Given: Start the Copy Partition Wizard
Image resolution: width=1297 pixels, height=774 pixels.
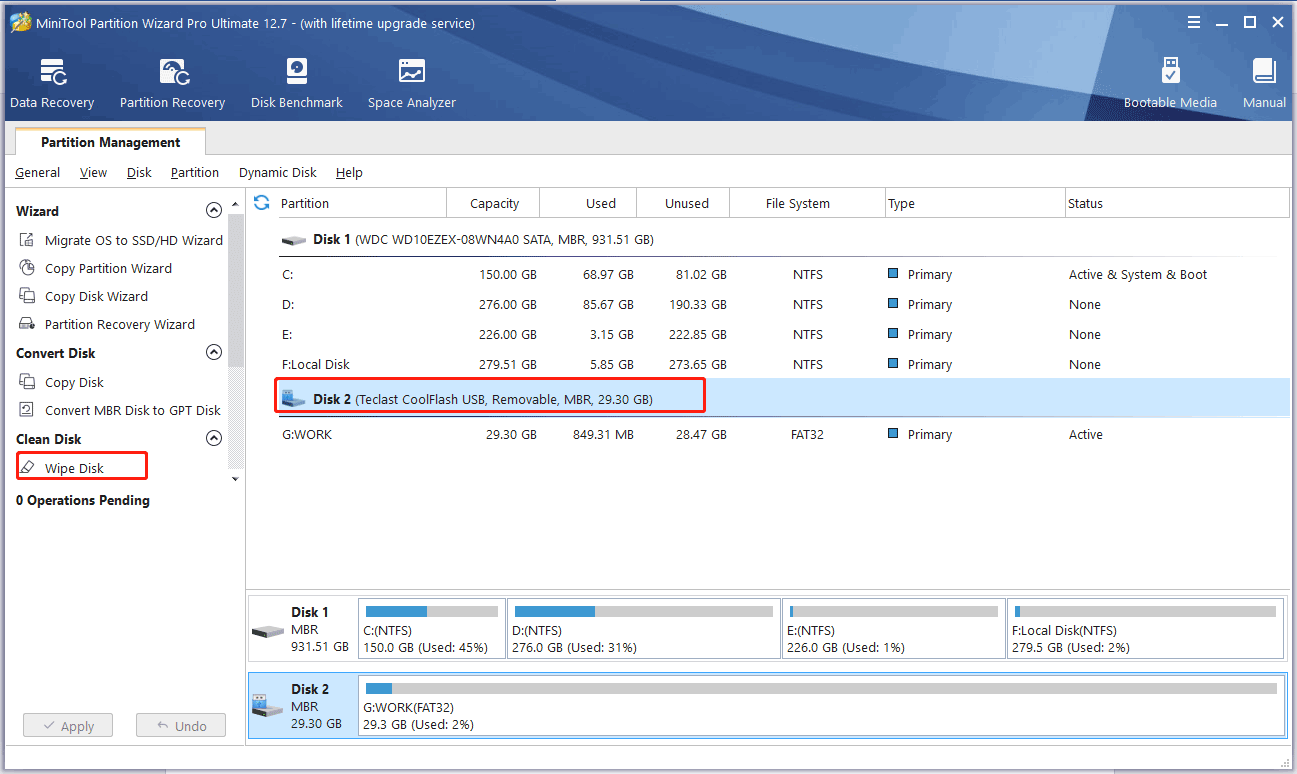Looking at the screenshot, I should click(108, 268).
